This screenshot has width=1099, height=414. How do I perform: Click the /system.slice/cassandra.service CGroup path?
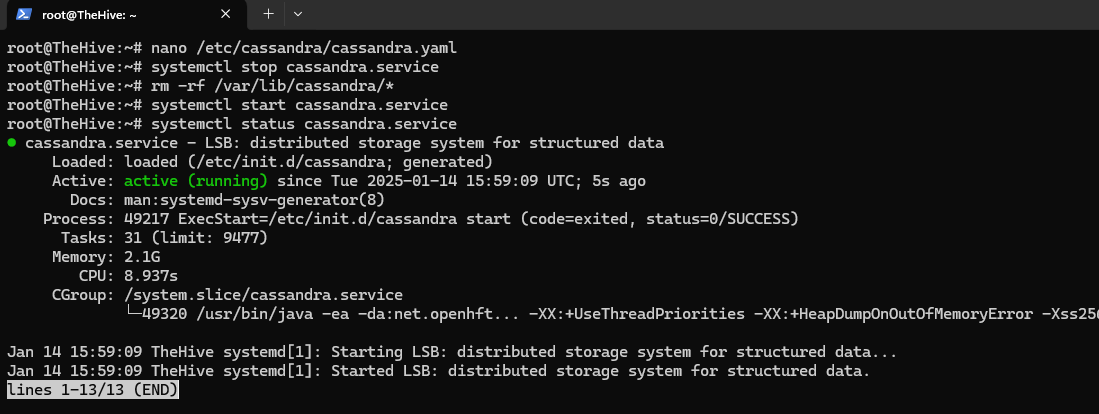tap(263, 295)
